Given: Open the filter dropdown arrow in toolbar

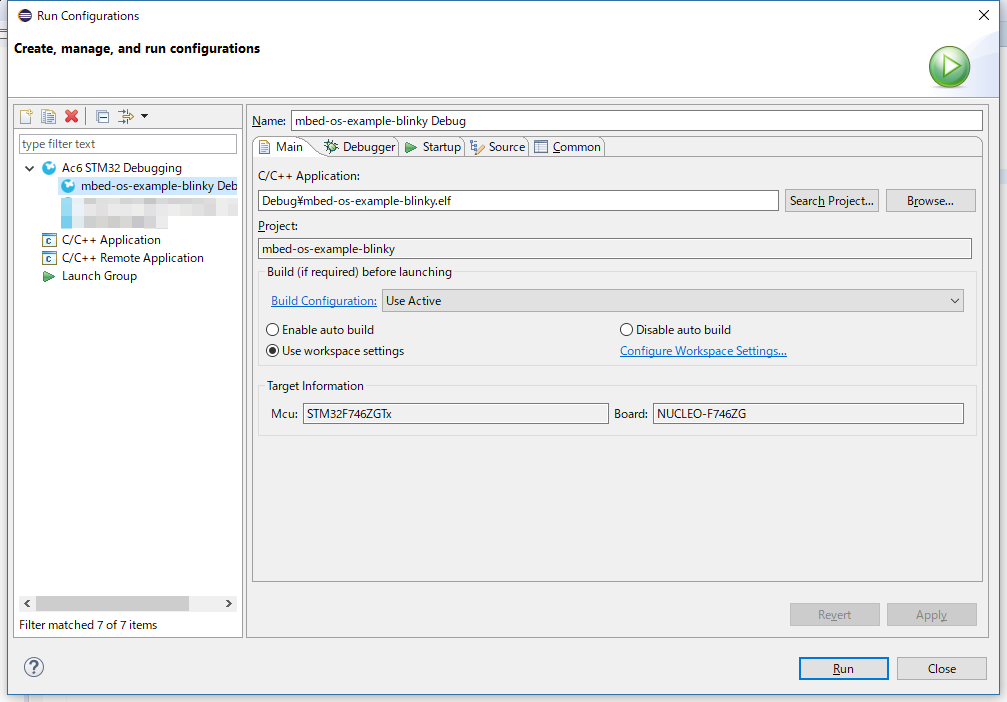Looking at the screenshot, I should tap(144, 116).
